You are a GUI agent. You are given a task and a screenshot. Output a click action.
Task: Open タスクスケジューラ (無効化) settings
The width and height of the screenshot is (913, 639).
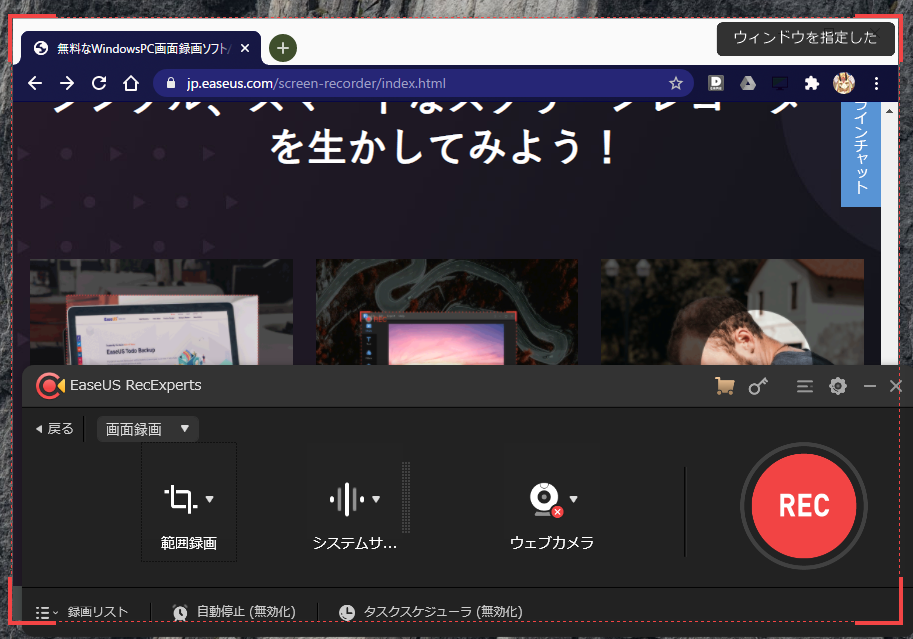point(443,612)
